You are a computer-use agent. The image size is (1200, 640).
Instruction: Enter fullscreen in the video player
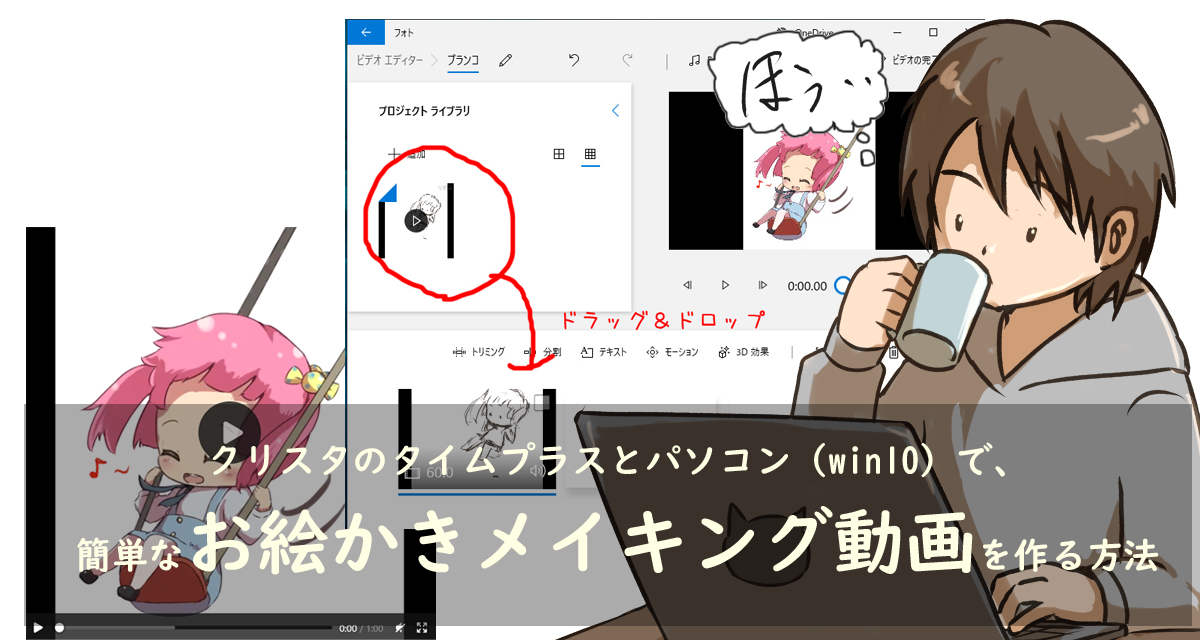[x=422, y=628]
